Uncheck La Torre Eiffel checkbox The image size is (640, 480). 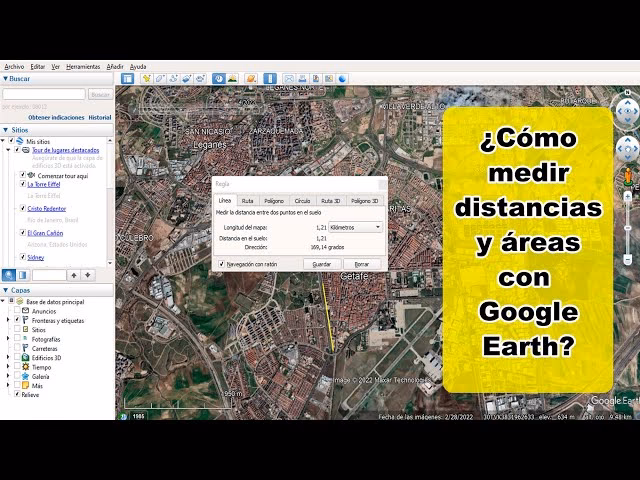tap(23, 184)
